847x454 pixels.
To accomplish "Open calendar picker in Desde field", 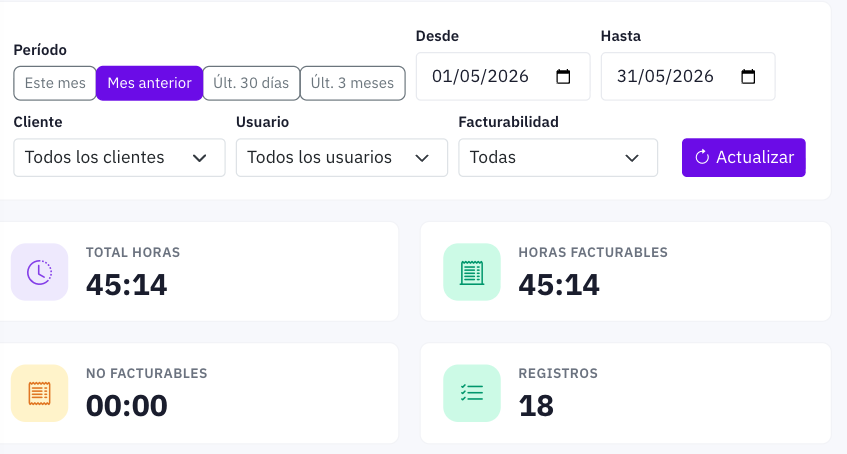I will 563,76.
